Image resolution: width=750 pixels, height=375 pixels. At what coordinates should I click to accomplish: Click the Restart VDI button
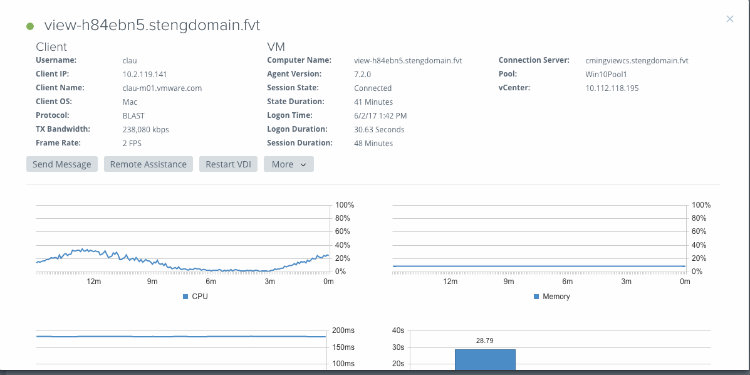pos(228,164)
